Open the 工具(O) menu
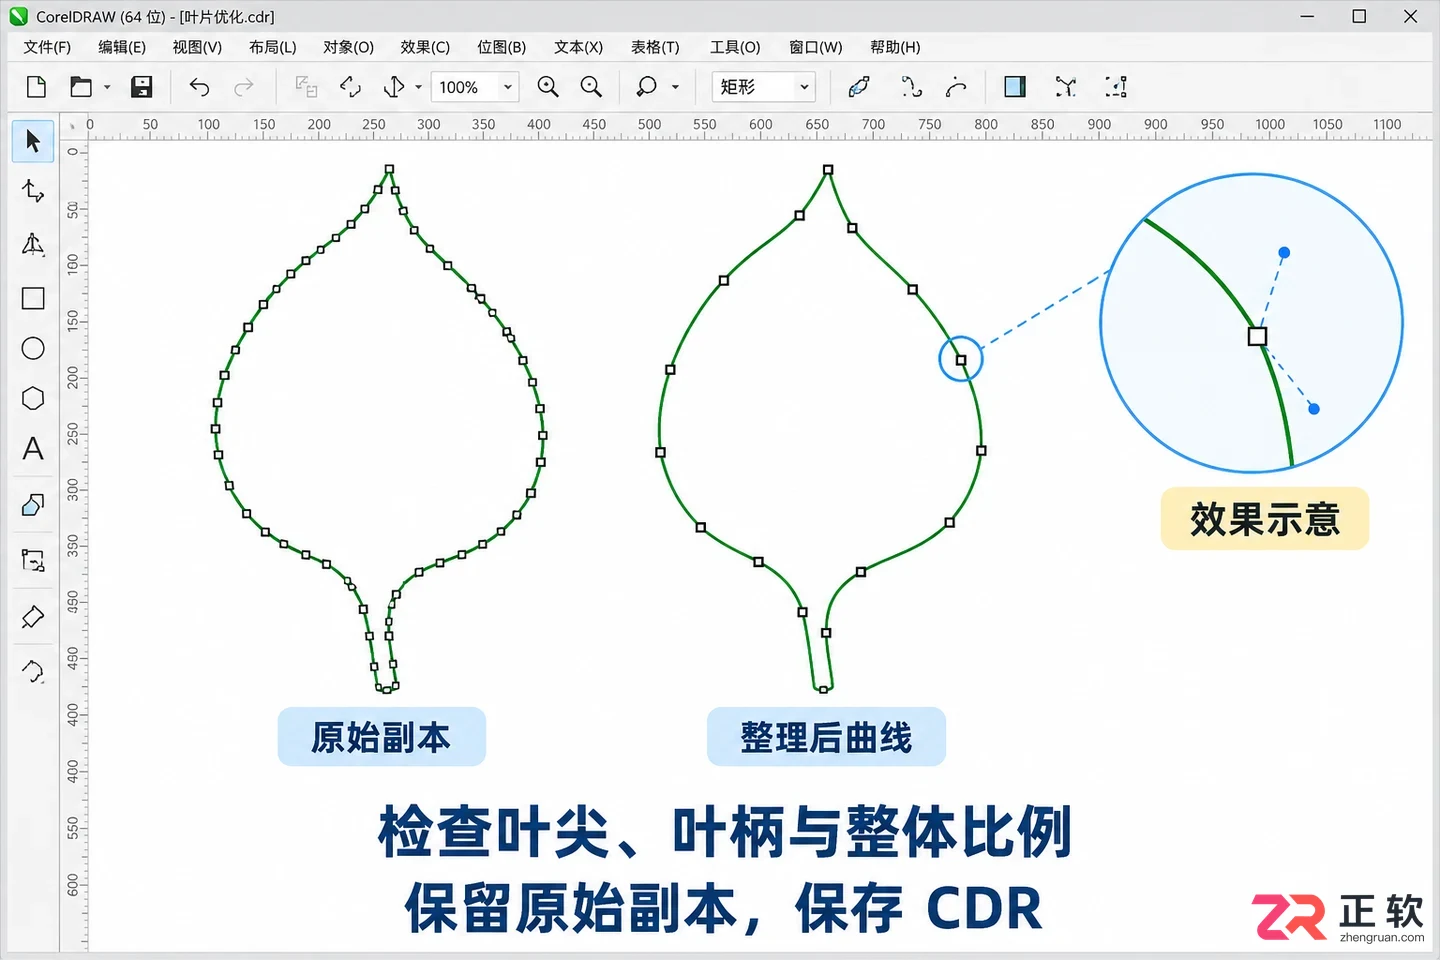 [735, 47]
